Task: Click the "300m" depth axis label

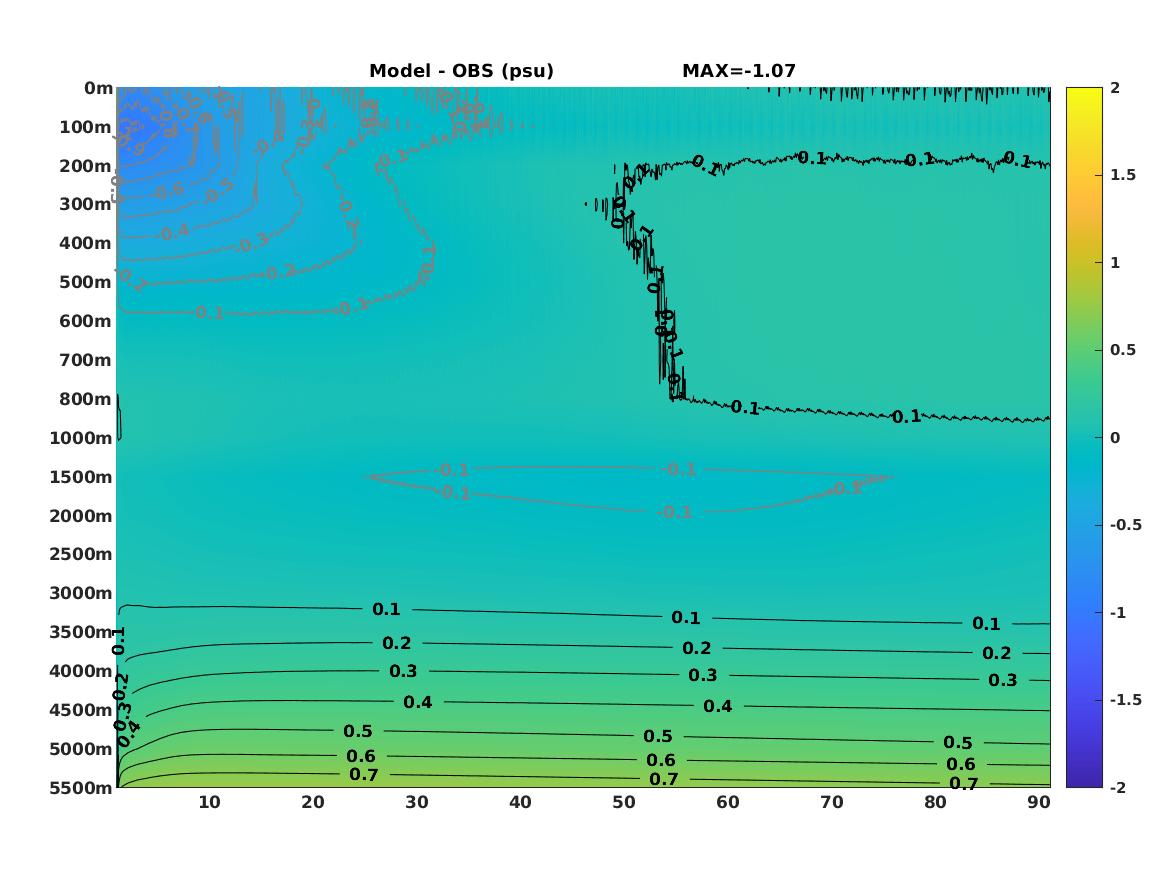Action: (86, 205)
